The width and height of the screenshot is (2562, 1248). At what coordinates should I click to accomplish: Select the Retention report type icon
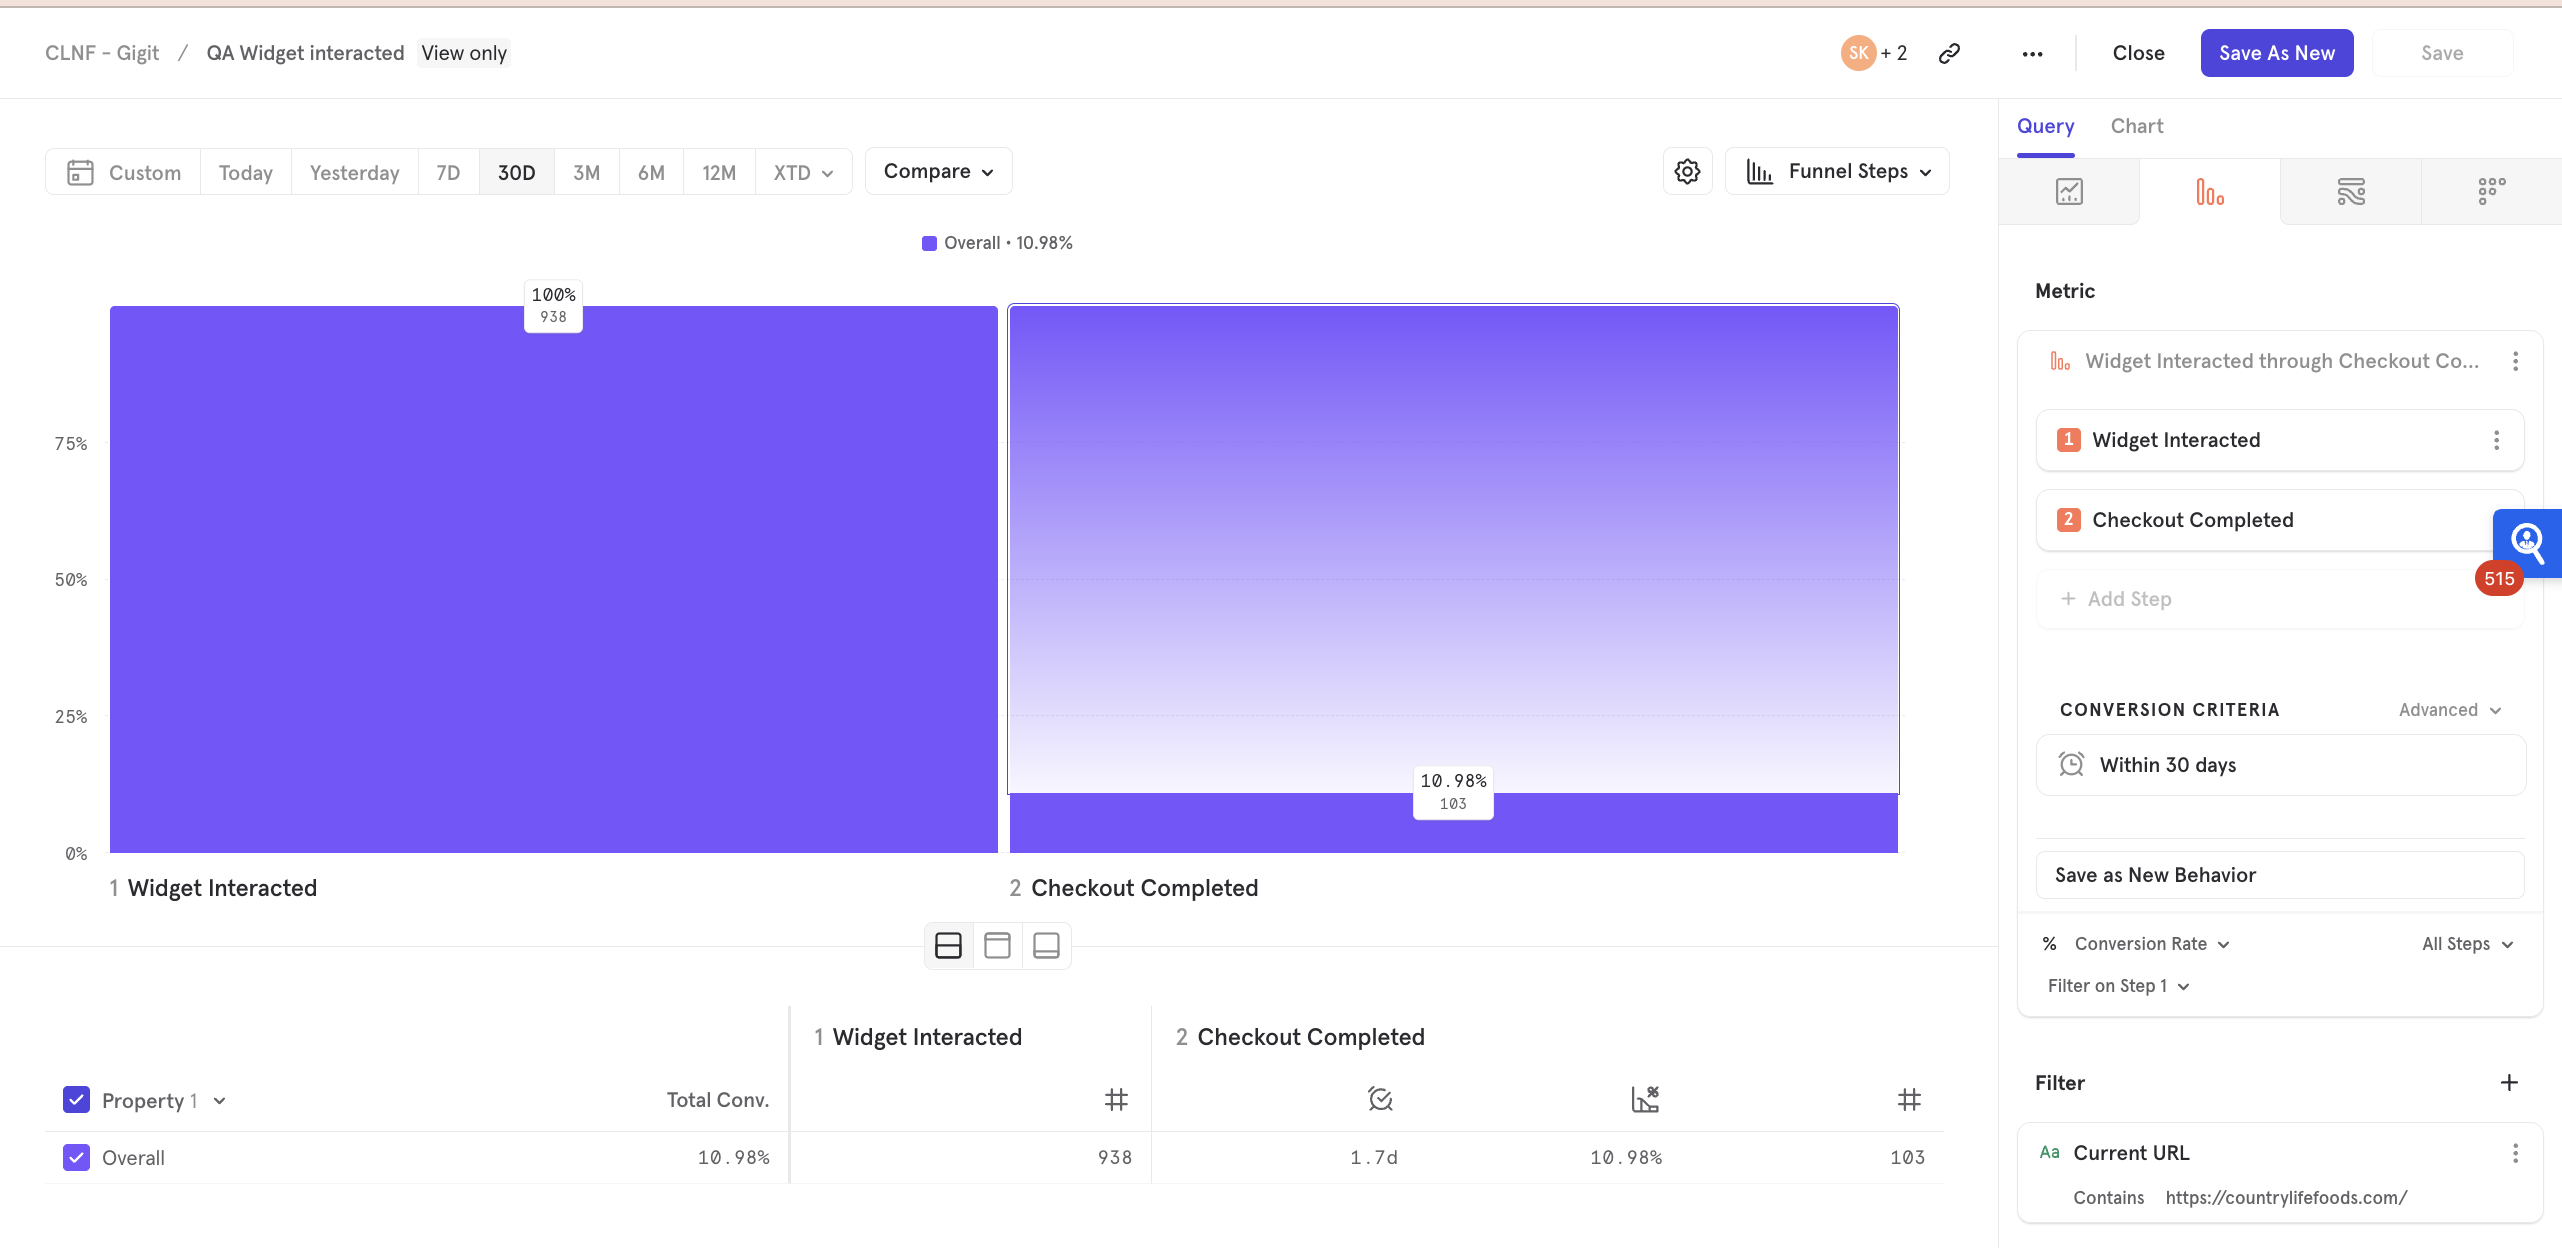click(2491, 191)
